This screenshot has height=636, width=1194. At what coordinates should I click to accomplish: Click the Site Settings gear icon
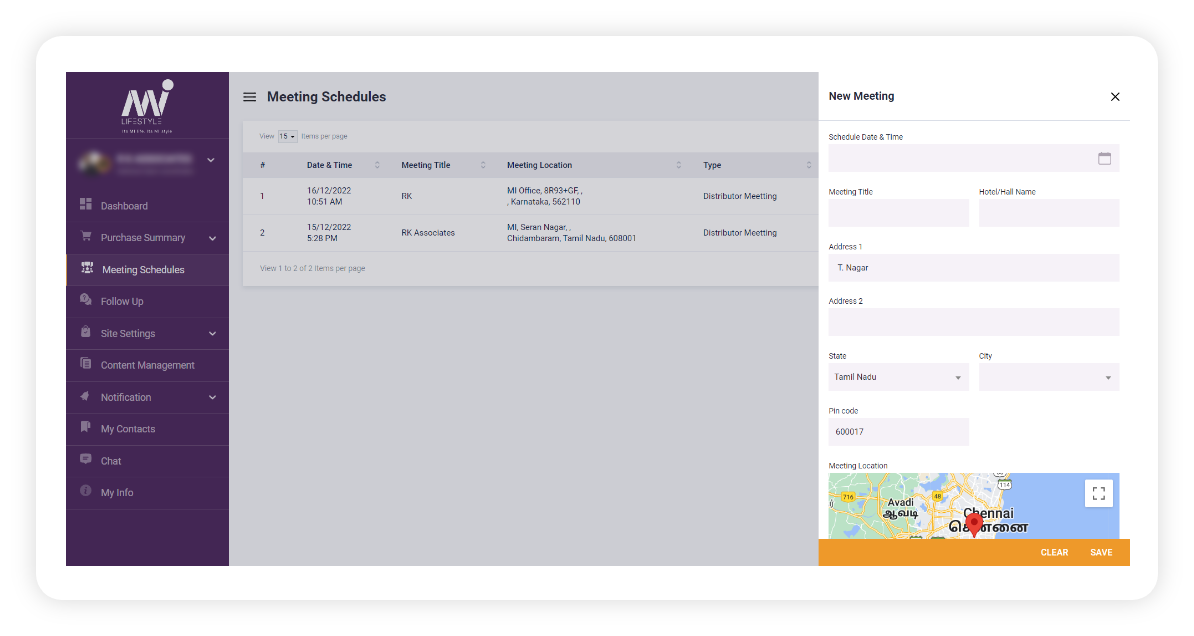tap(85, 333)
